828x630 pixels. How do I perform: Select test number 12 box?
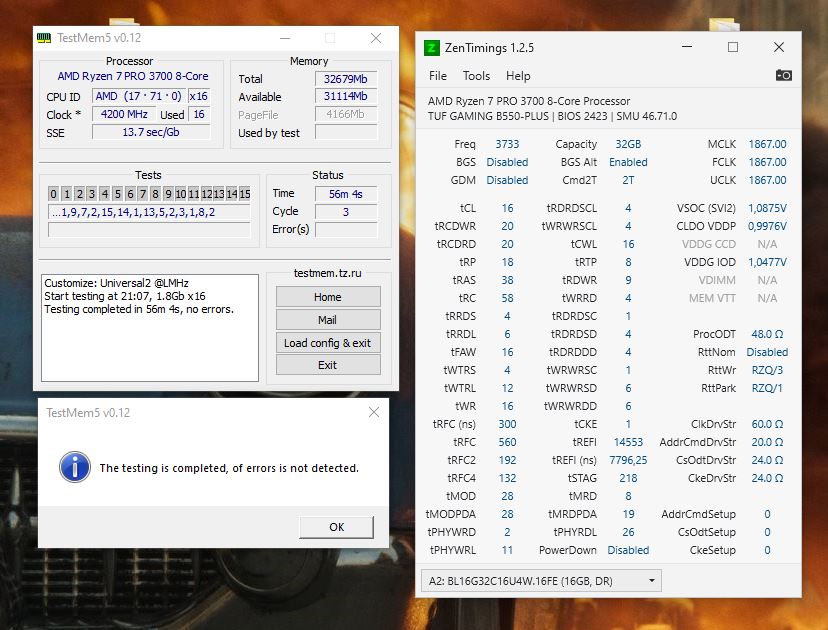coord(206,194)
